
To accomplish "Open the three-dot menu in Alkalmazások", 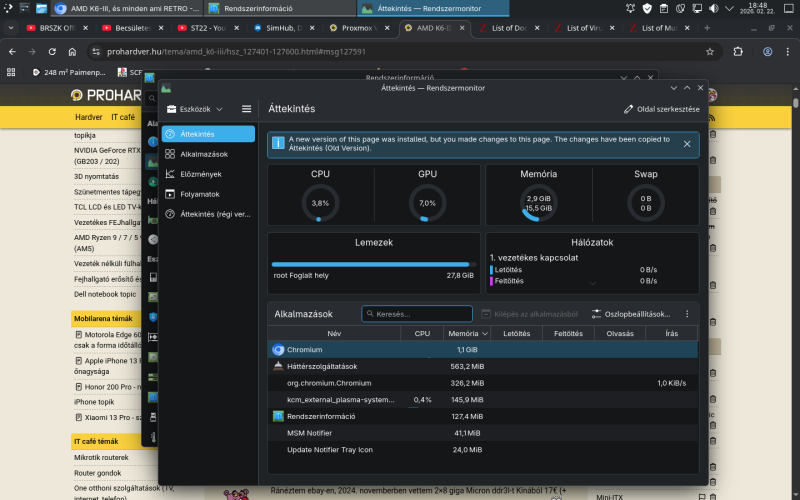I will [687, 314].
